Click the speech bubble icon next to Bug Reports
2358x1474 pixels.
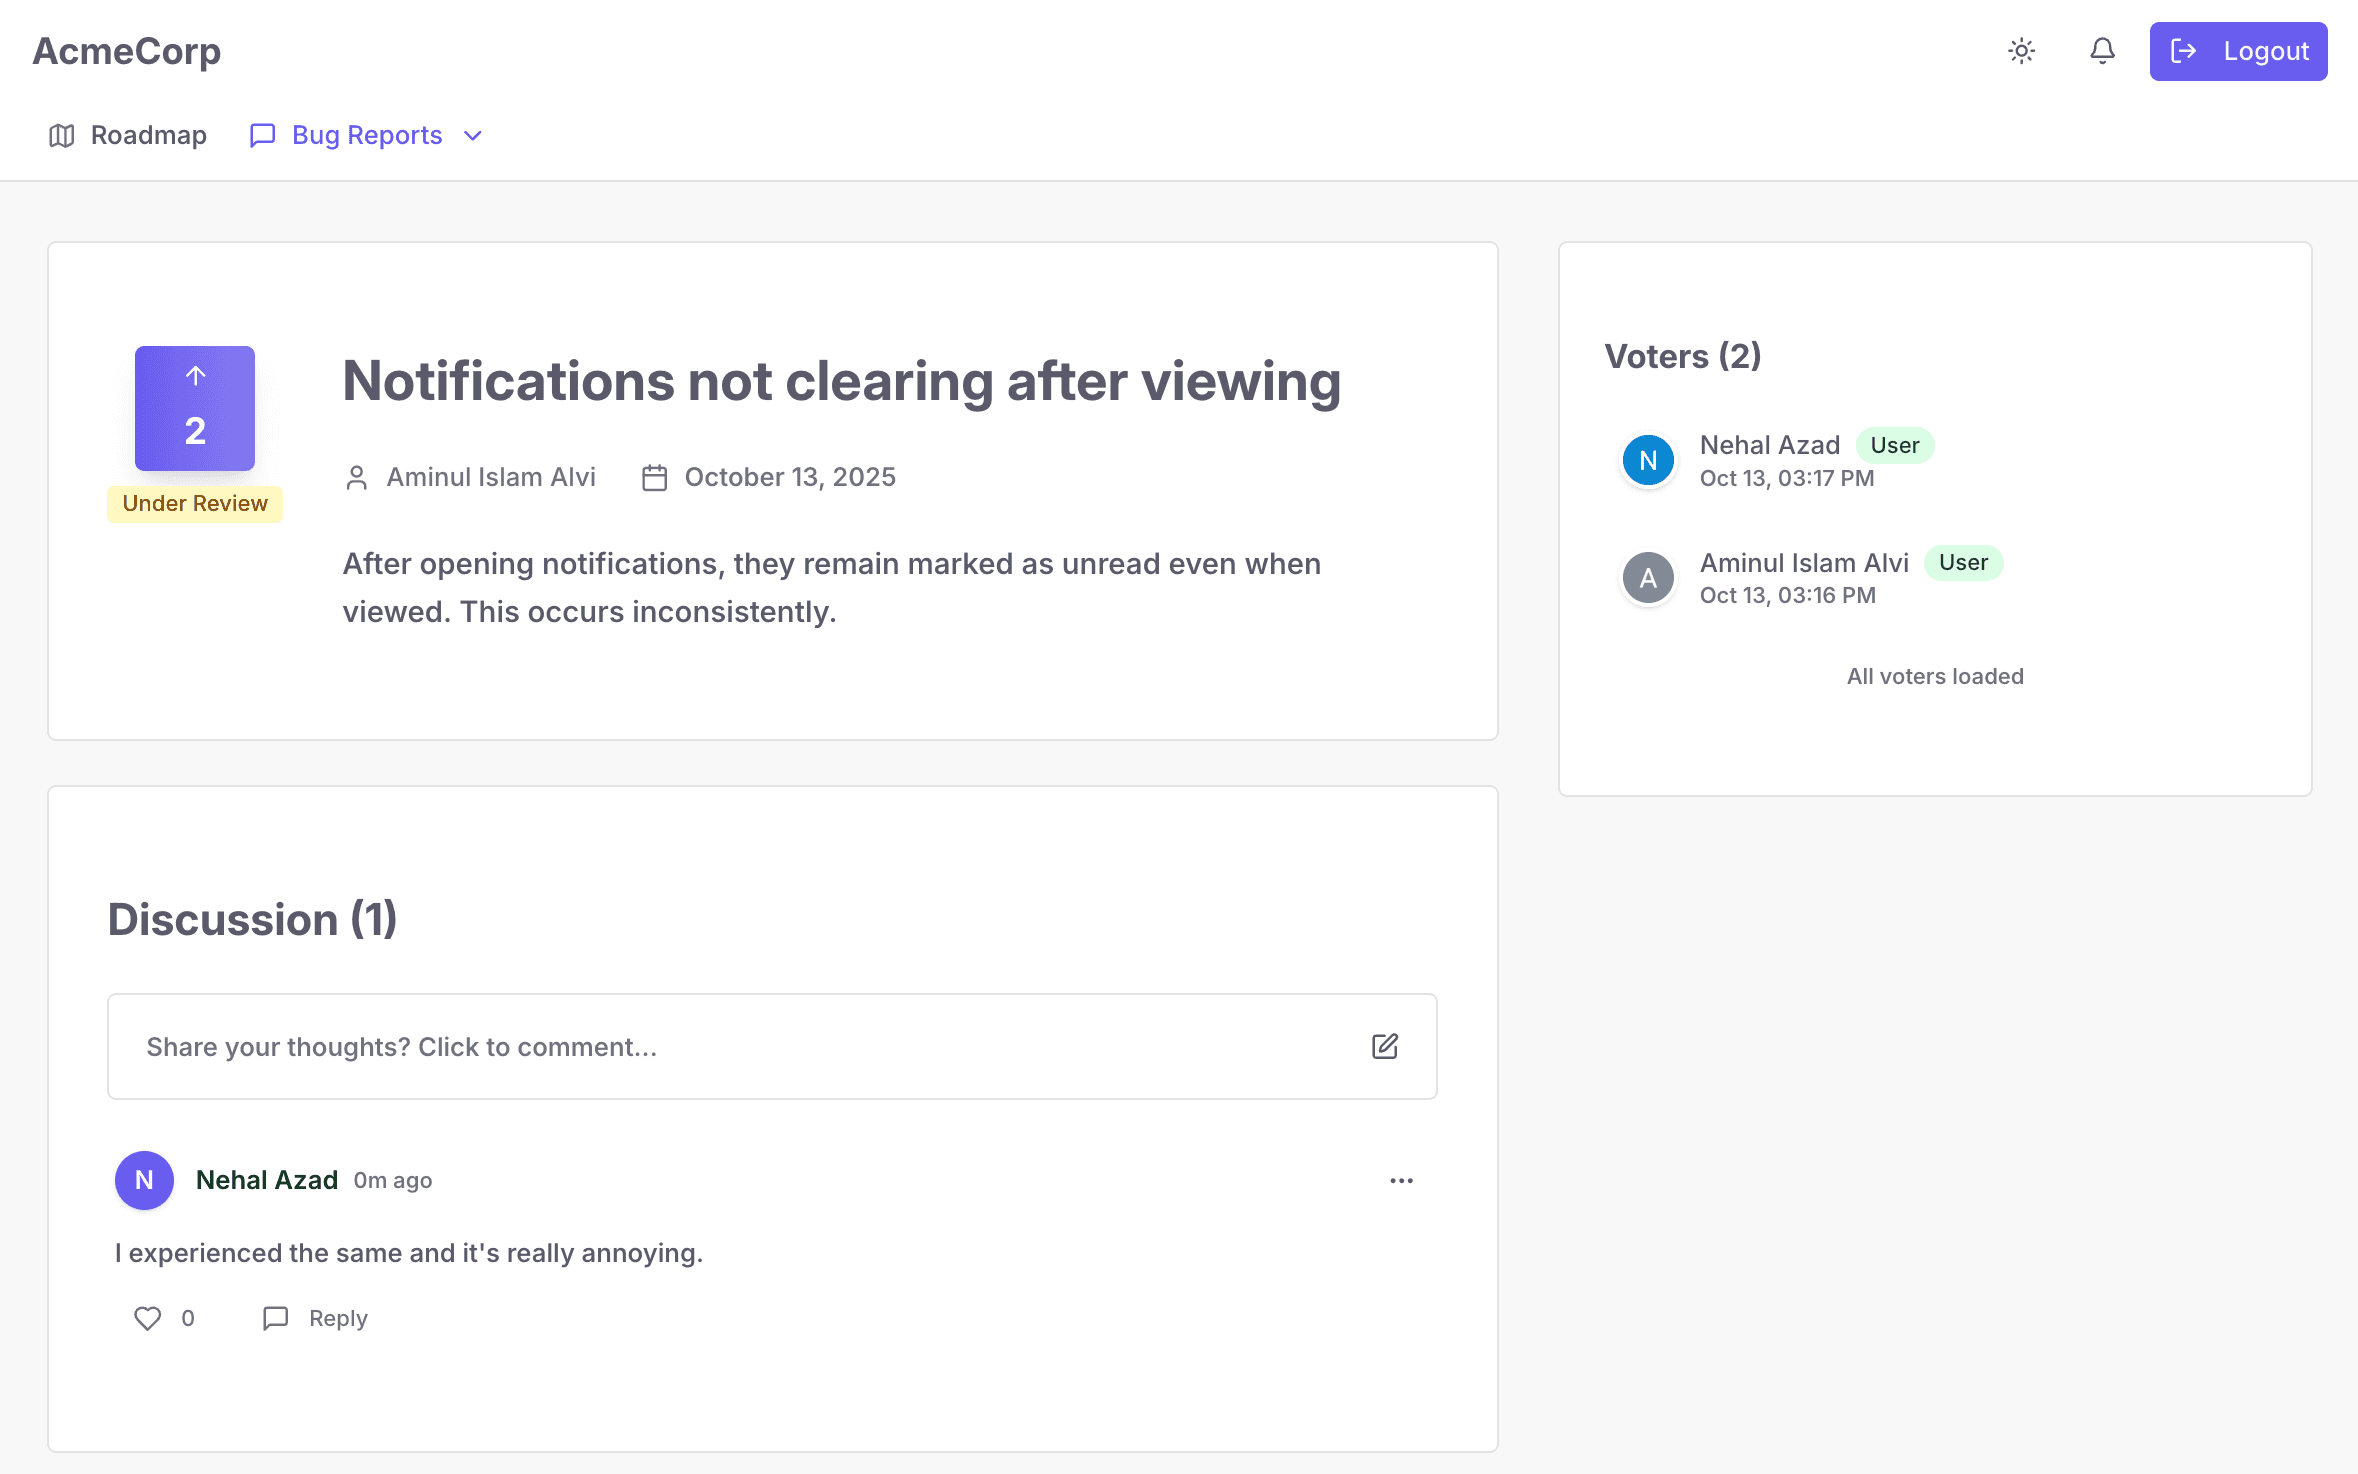pyautogui.click(x=261, y=135)
